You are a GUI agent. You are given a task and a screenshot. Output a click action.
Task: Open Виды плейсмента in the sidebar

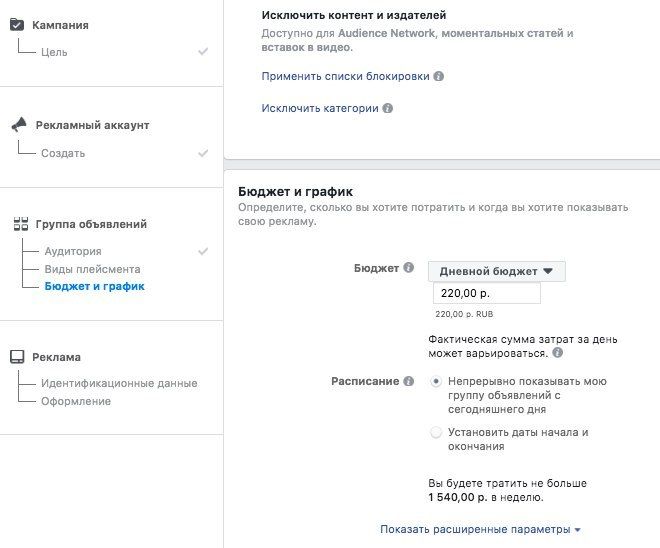(x=93, y=269)
